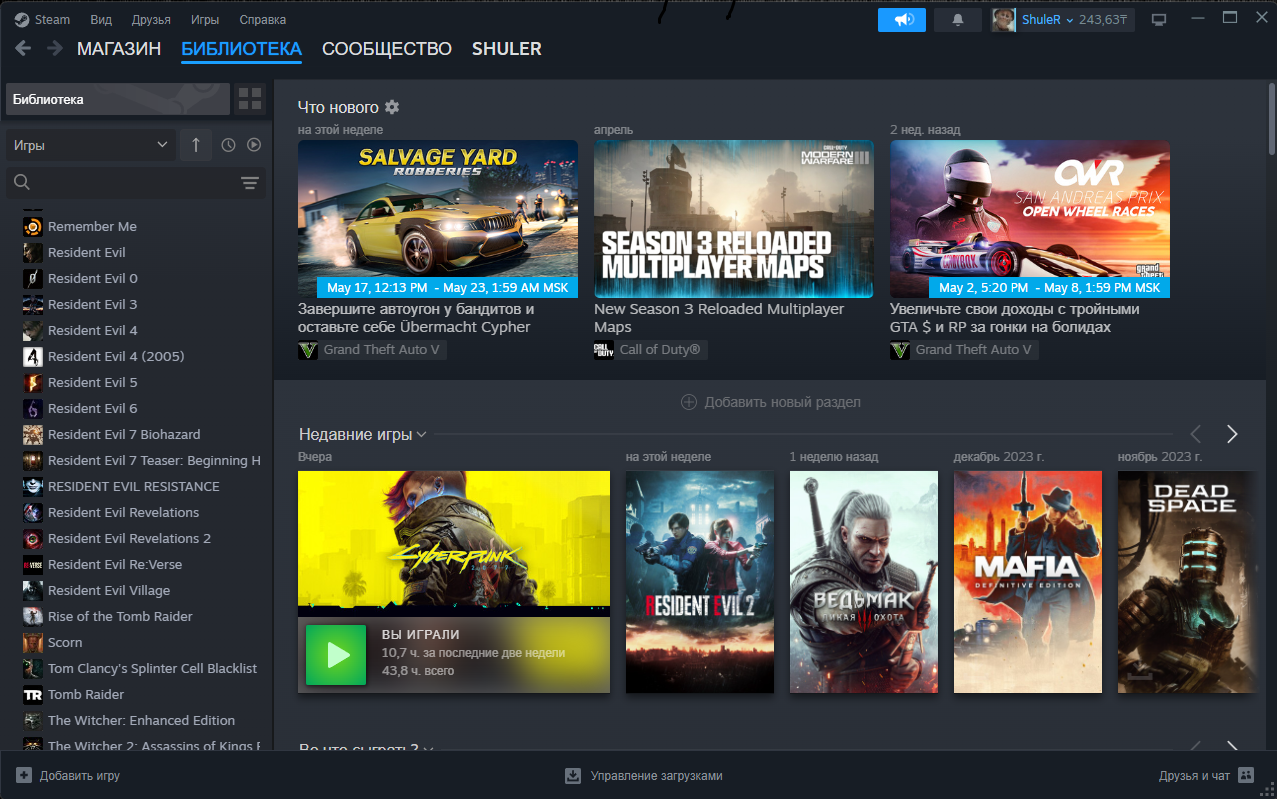
Task: Click the Grand Theft Auto V icon under Salvage Yard news
Action: pos(308,350)
